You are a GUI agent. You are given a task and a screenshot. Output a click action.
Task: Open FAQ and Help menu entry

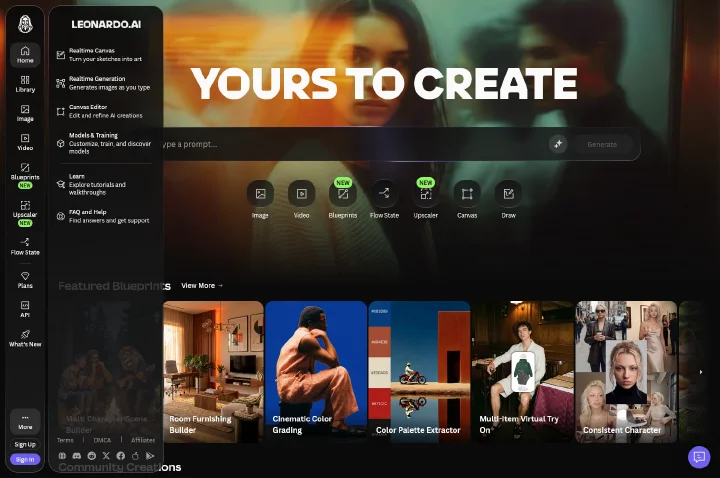click(104, 216)
